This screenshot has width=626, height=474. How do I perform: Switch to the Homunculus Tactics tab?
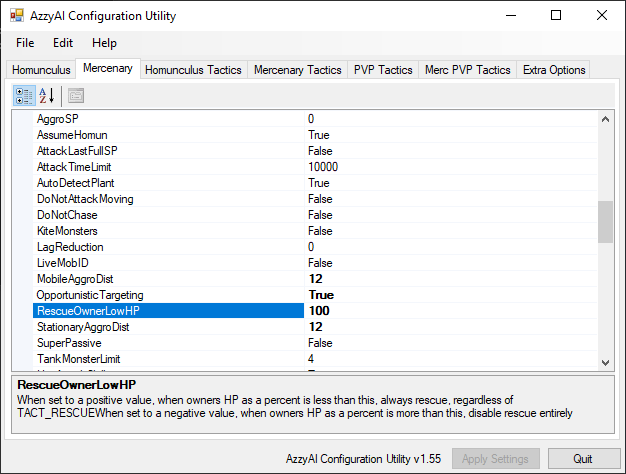click(x=193, y=70)
